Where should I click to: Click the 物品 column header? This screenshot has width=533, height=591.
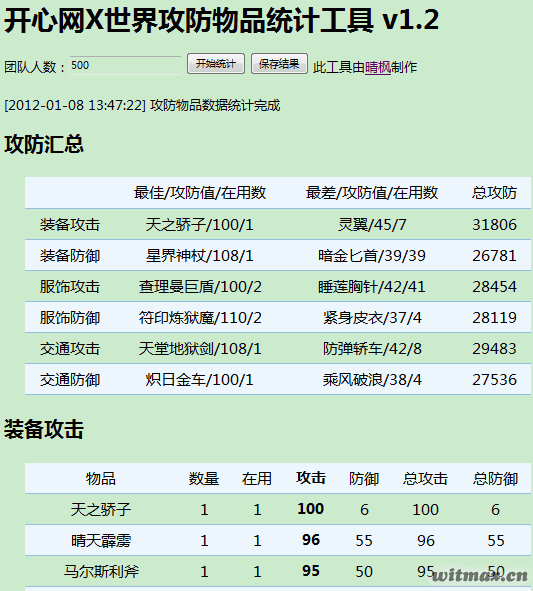click(101, 479)
